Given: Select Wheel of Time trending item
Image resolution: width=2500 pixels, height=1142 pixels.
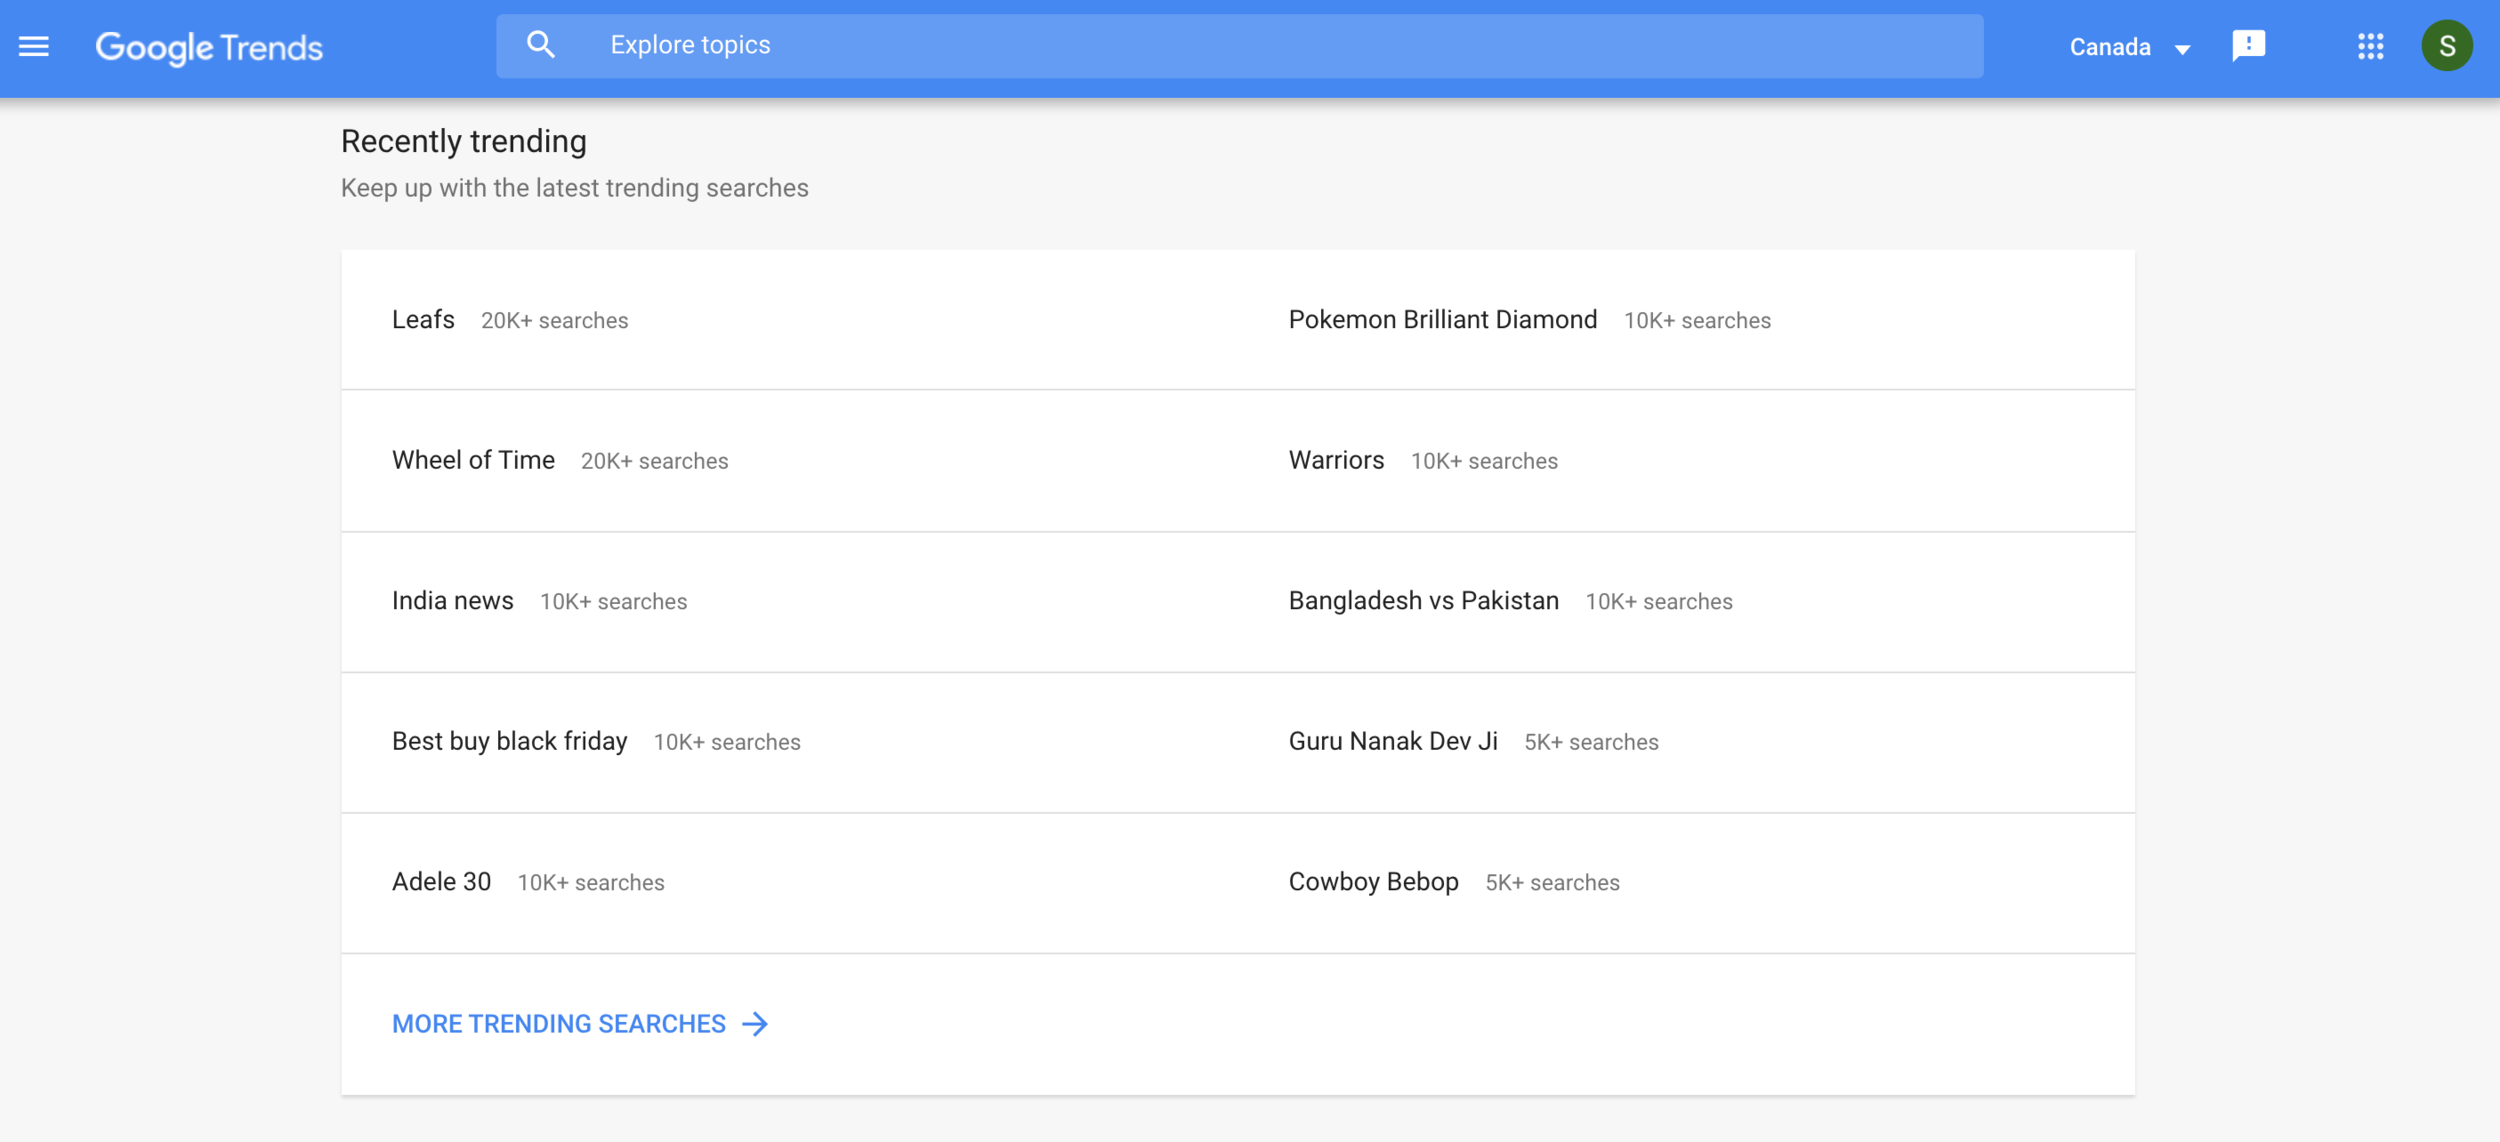Looking at the screenshot, I should point(473,460).
